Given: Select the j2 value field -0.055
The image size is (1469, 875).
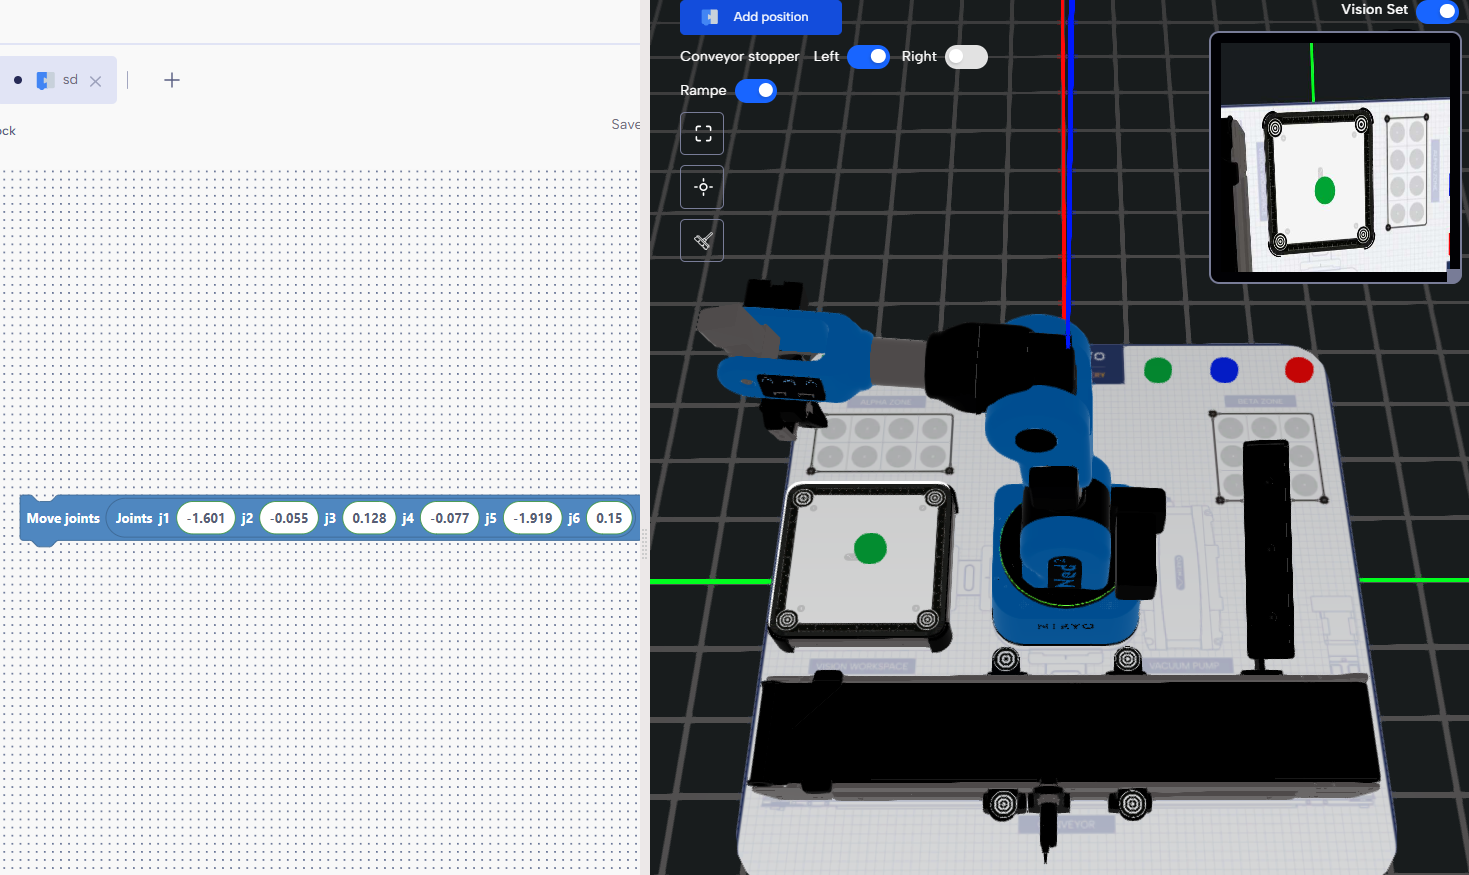Looking at the screenshot, I should [289, 518].
